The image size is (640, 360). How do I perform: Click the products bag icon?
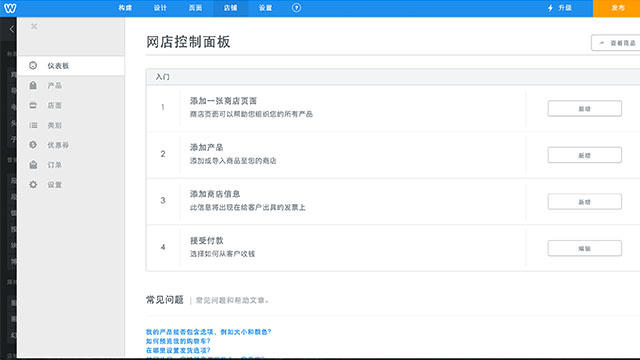pos(33,85)
